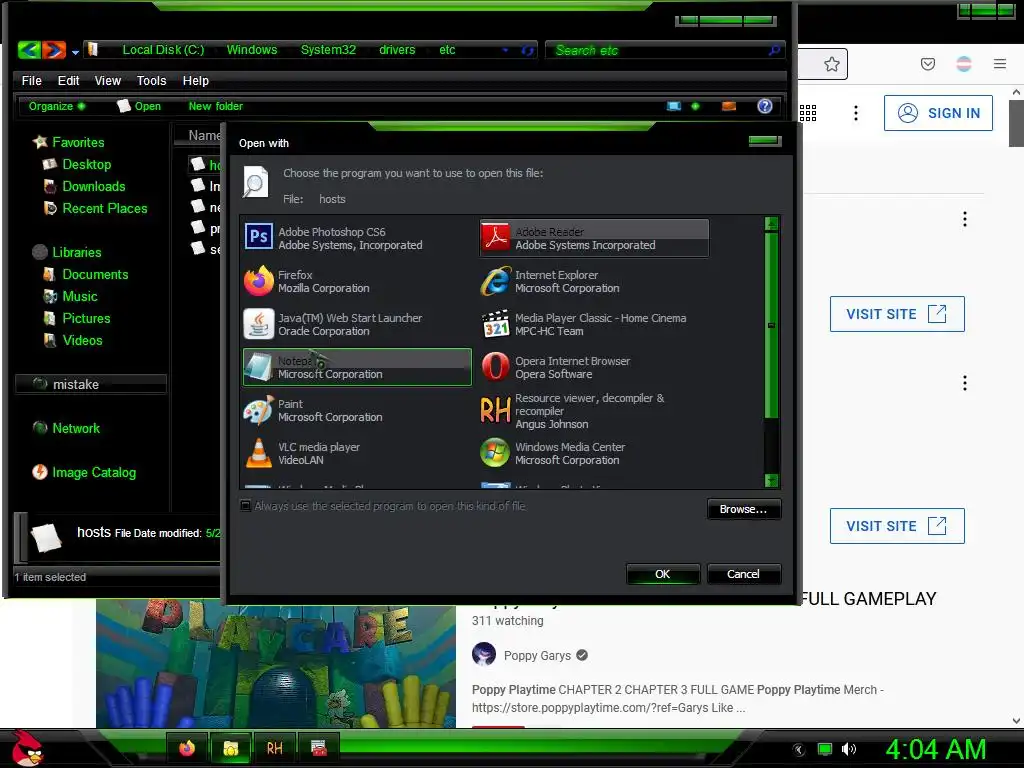
Task: Open the recent locations dropdown arrow
Action: click(x=75, y=52)
